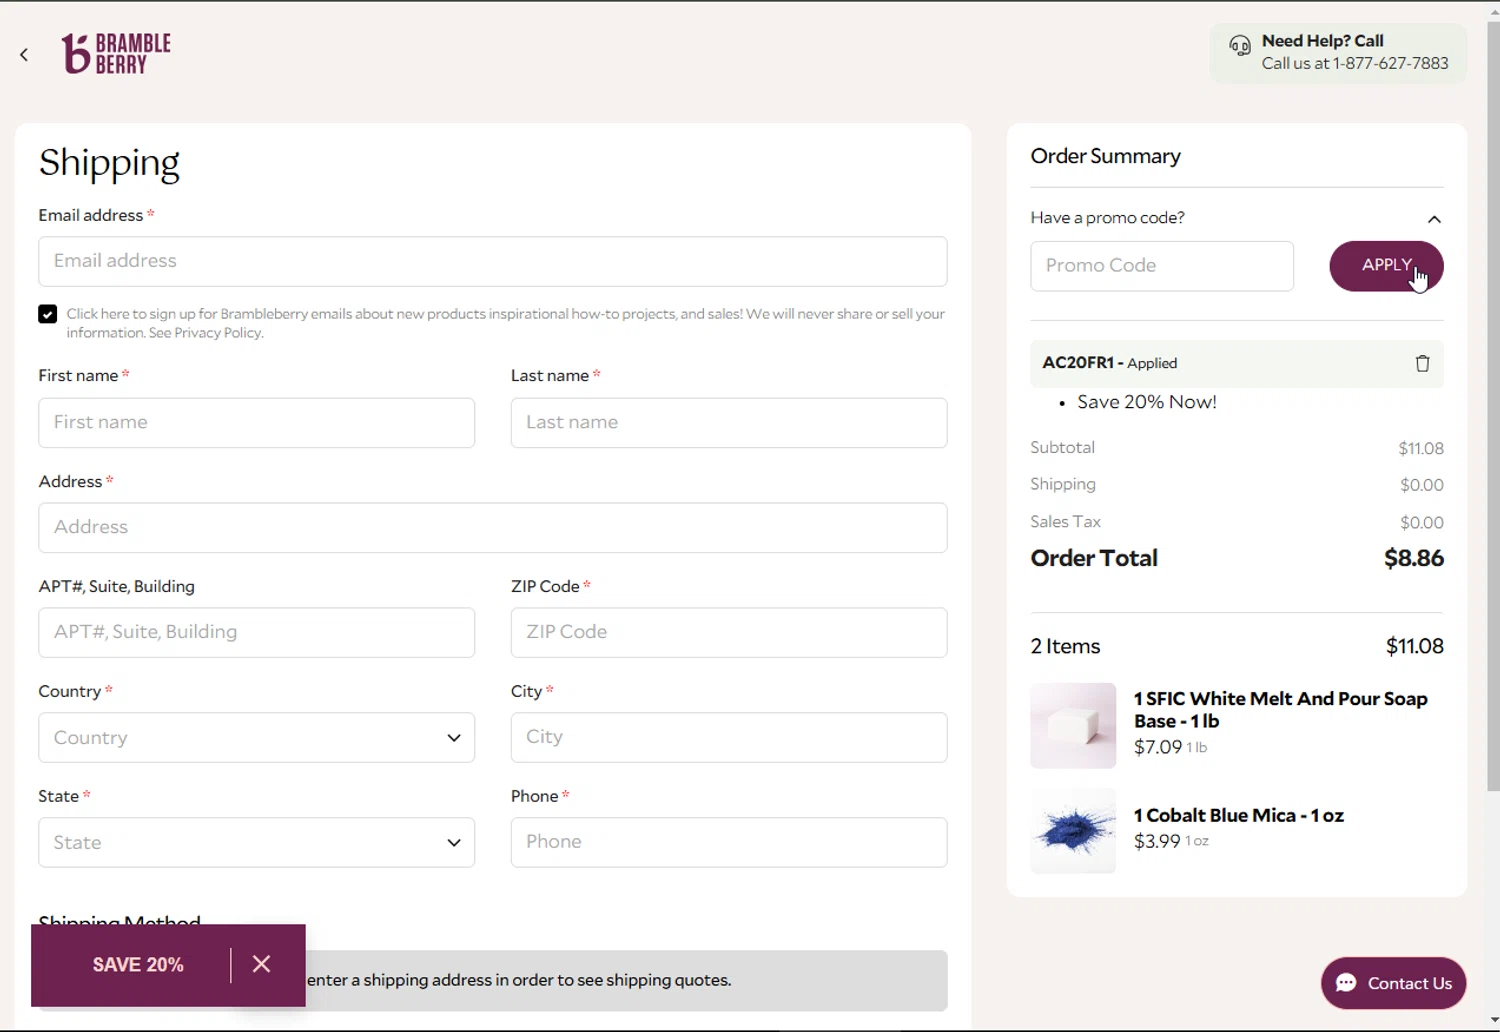Go back using the left arrow icon

24,55
